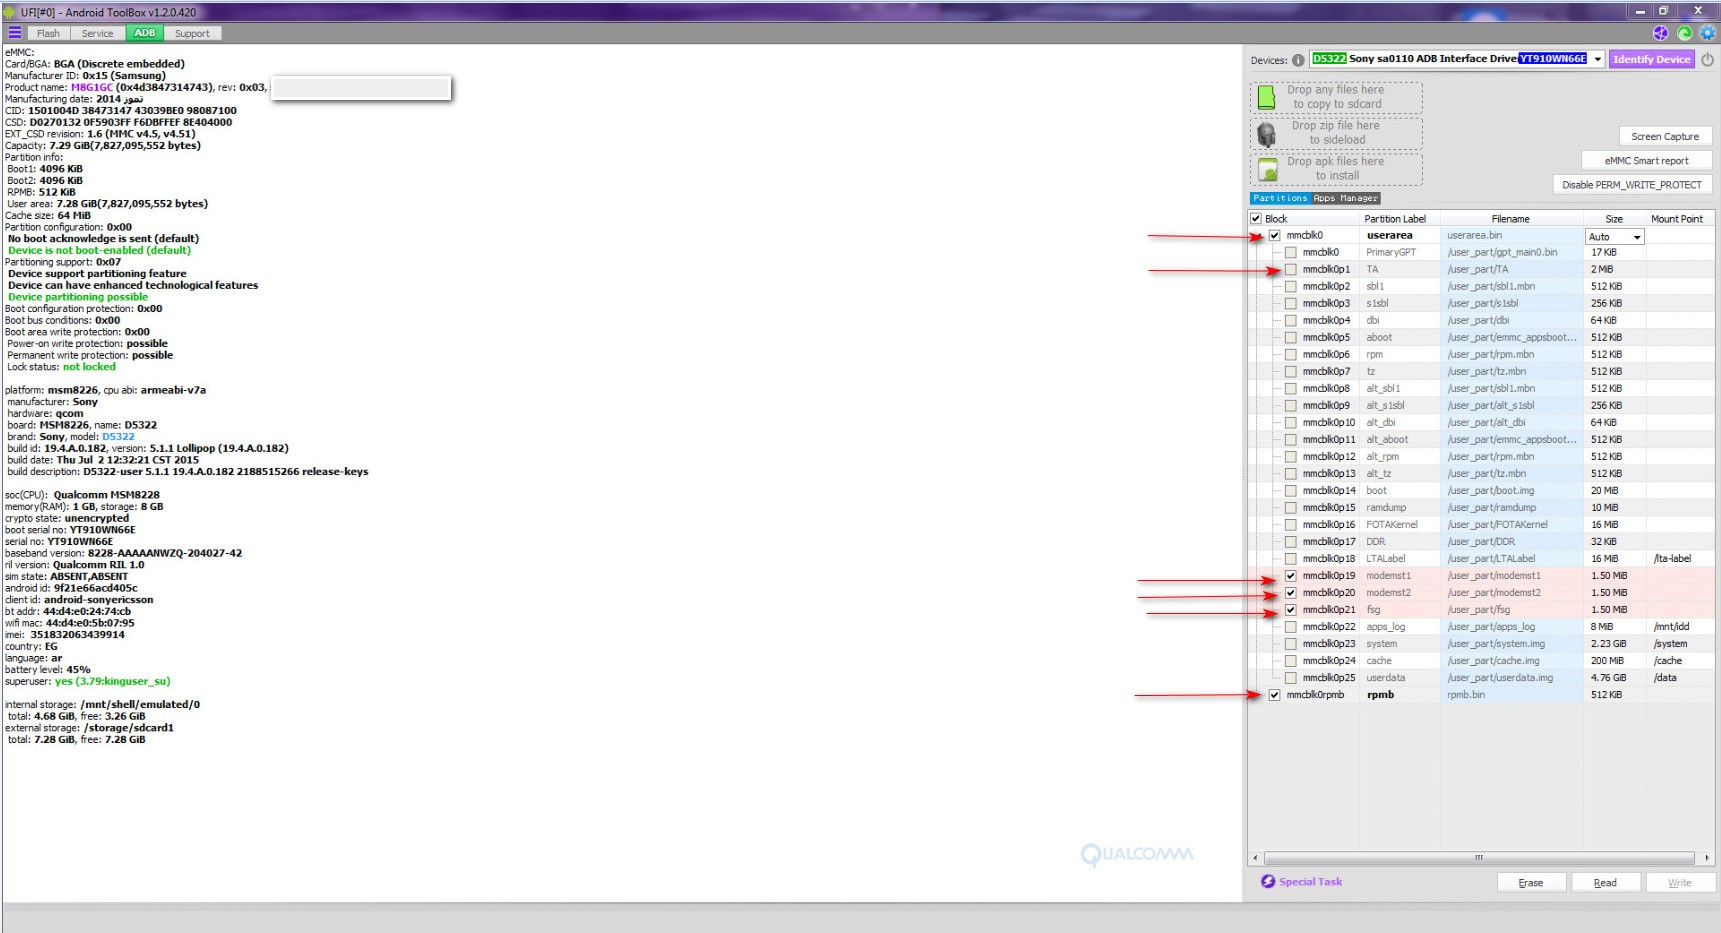The width and height of the screenshot is (1721, 933).
Task: Check the mmcblk0p1 TA checkbox
Action: coord(1291,269)
